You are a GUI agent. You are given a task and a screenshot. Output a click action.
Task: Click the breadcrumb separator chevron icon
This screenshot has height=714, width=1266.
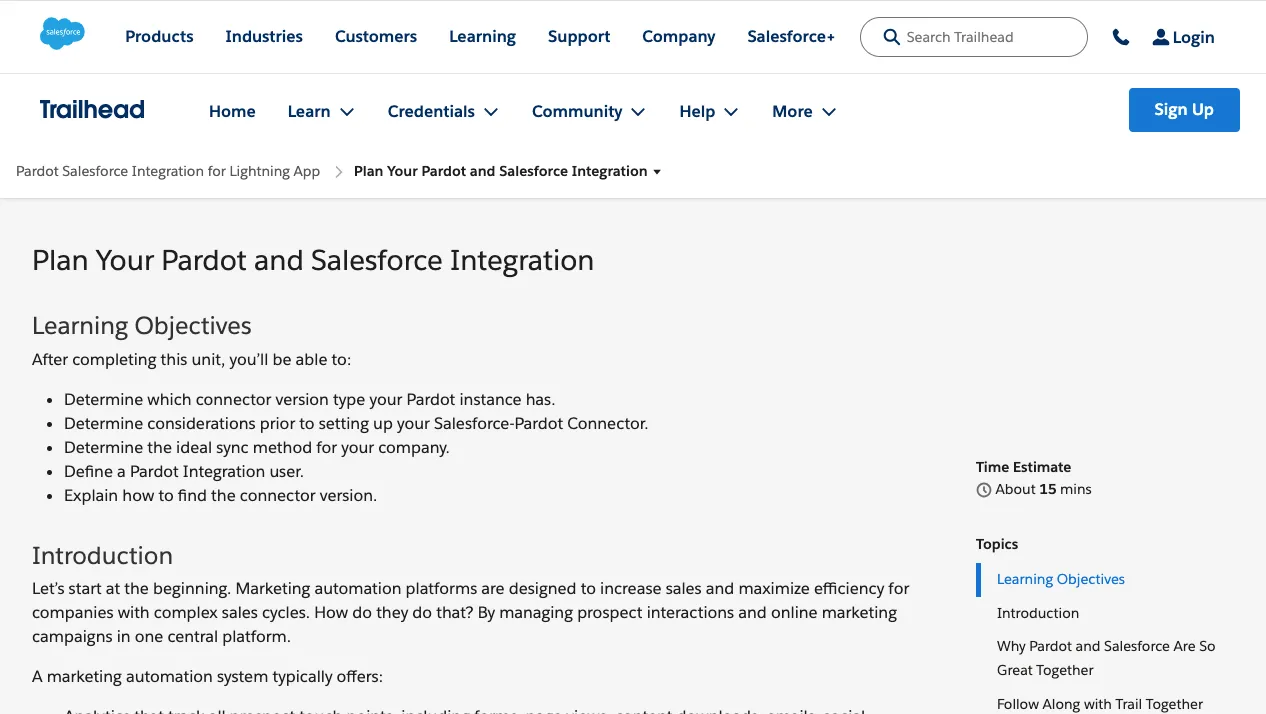pos(338,172)
